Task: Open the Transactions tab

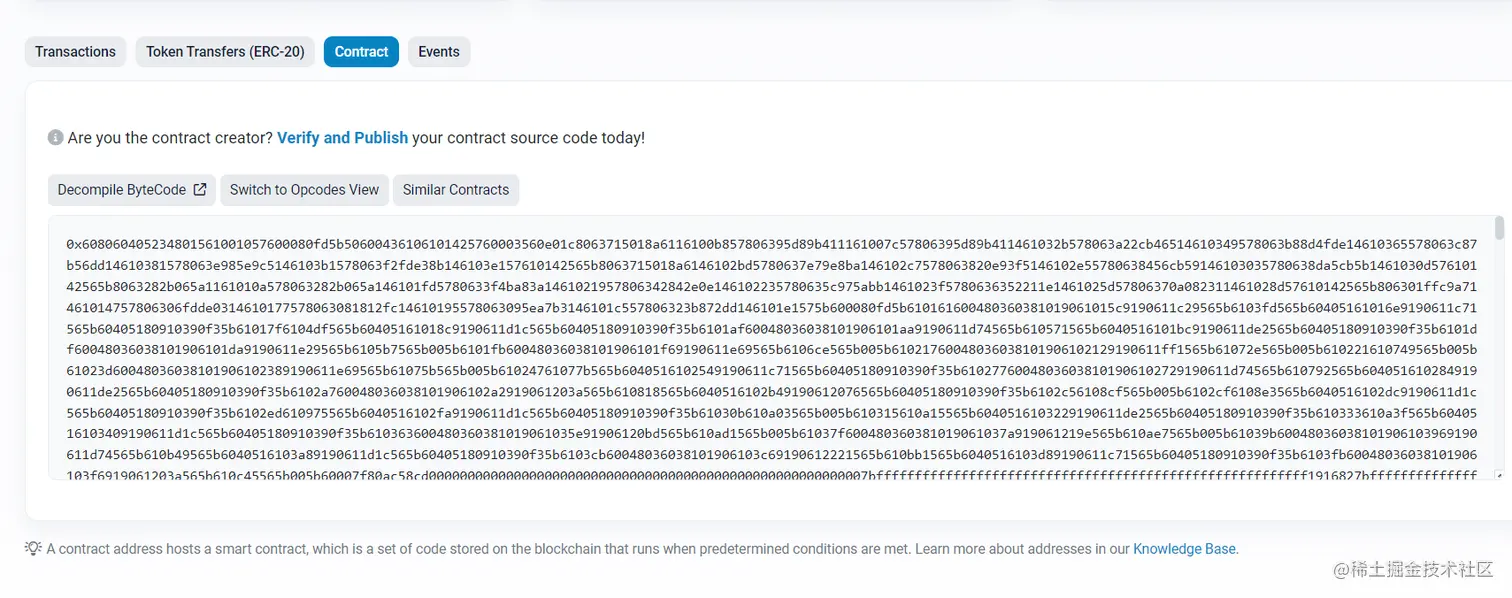Action: [75, 52]
